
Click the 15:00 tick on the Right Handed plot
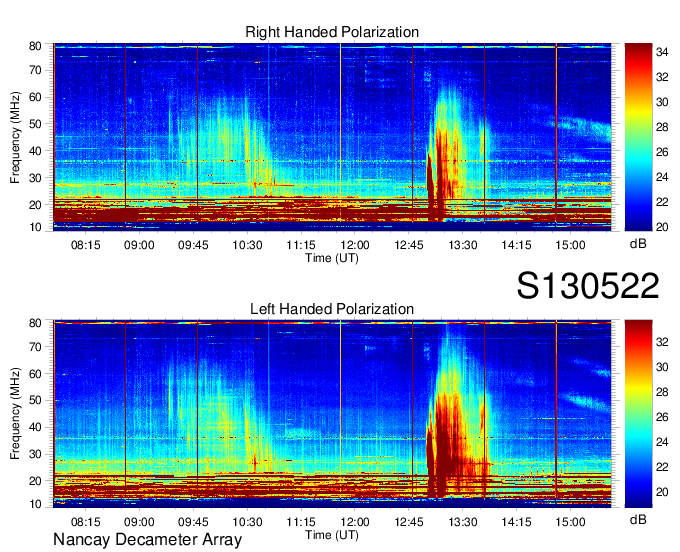[570, 245]
